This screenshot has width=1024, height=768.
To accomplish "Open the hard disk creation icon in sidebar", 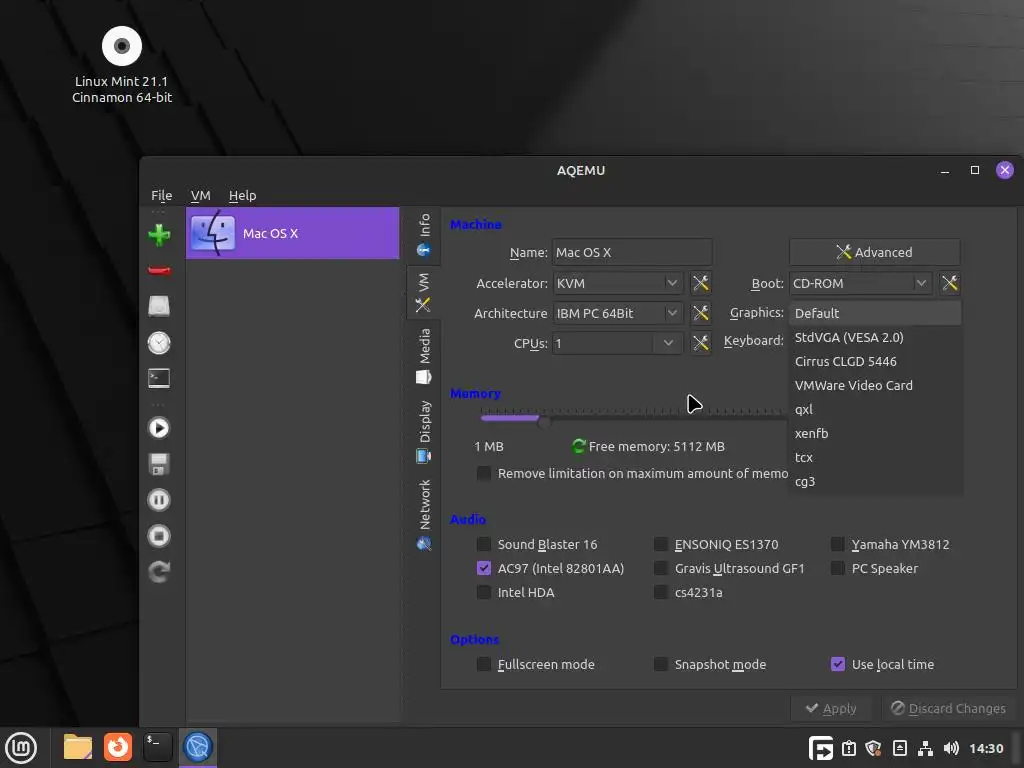I will click(159, 306).
